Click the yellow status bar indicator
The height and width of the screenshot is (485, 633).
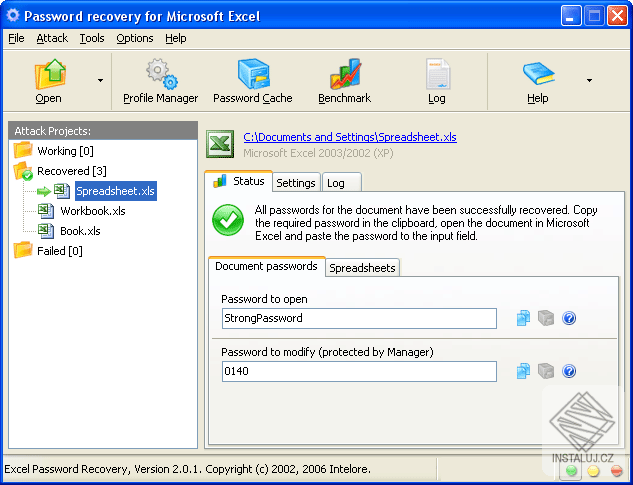pyautogui.click(x=593, y=471)
